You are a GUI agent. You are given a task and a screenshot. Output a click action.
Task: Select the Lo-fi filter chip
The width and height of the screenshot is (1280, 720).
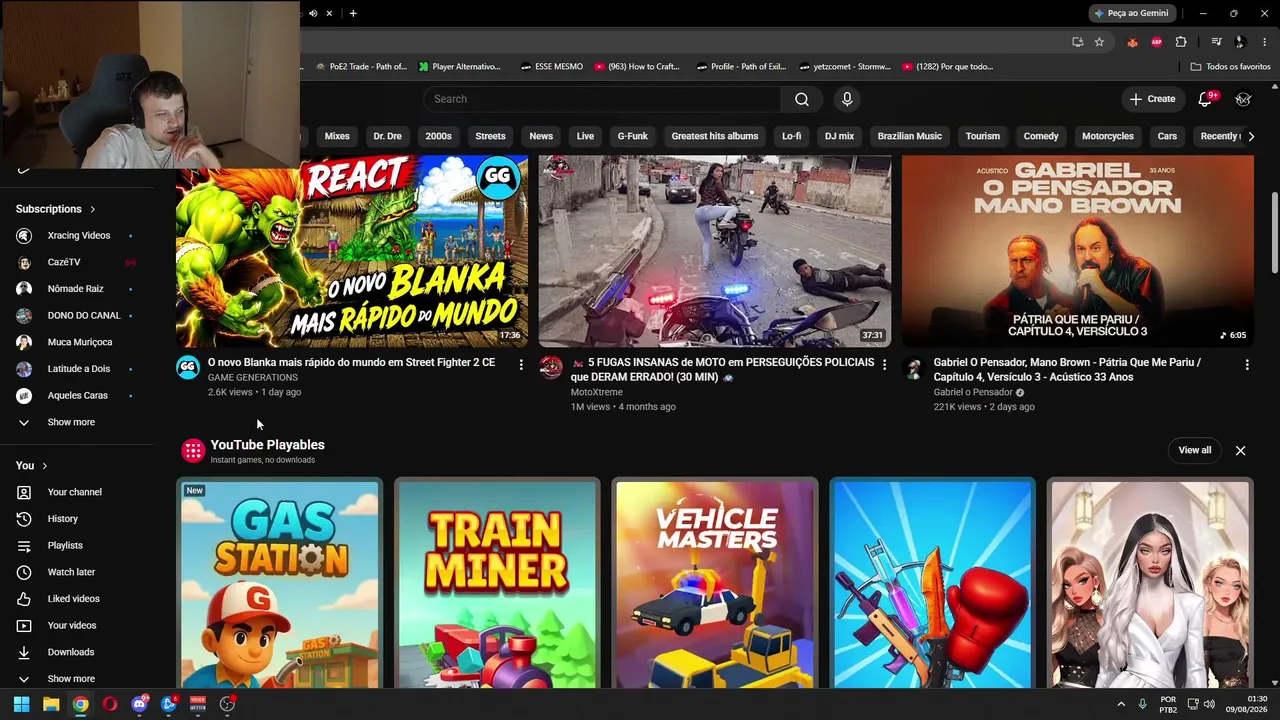coord(791,136)
